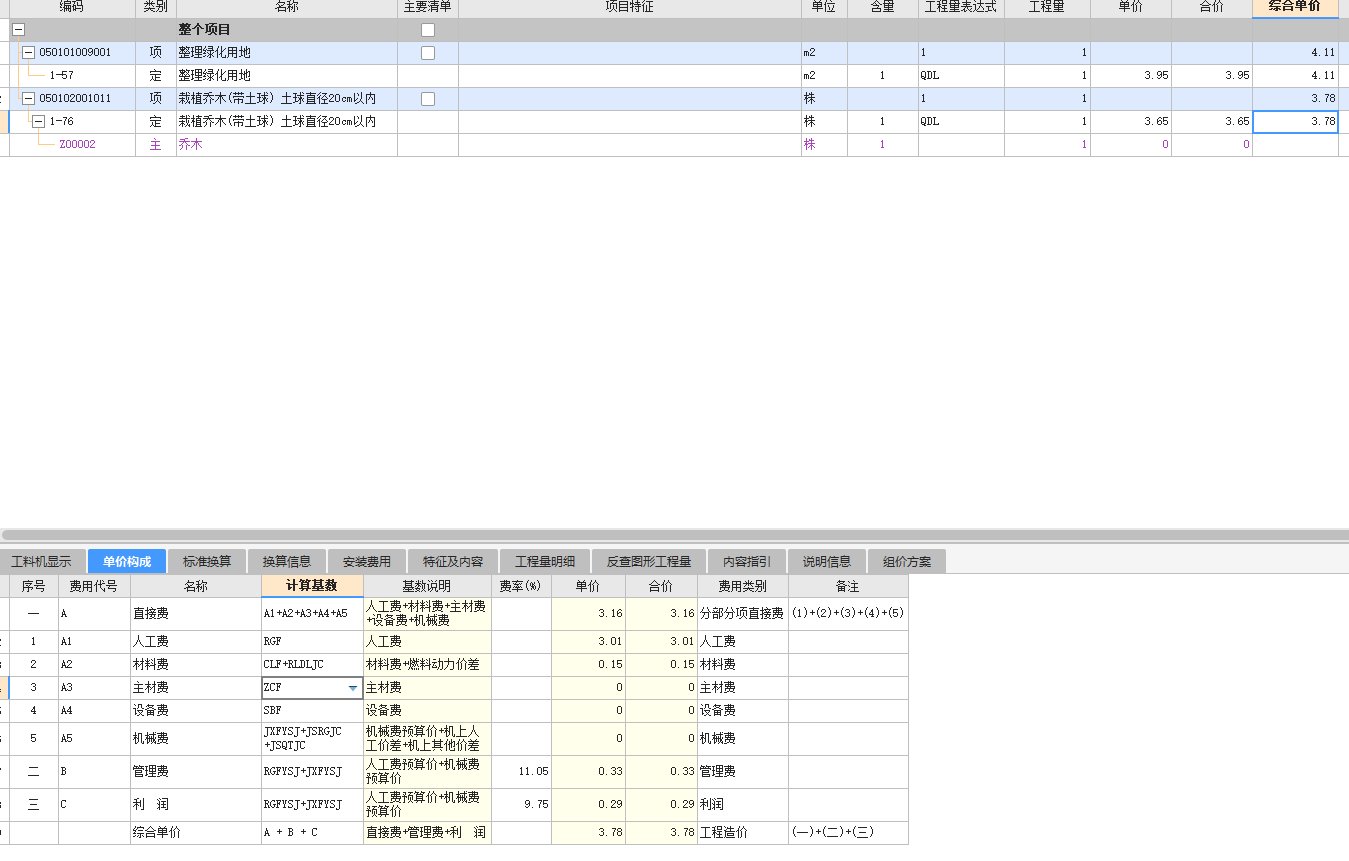Select the 人工费 name cell in row A1
This screenshot has height=861, width=1349.
[x=196, y=642]
